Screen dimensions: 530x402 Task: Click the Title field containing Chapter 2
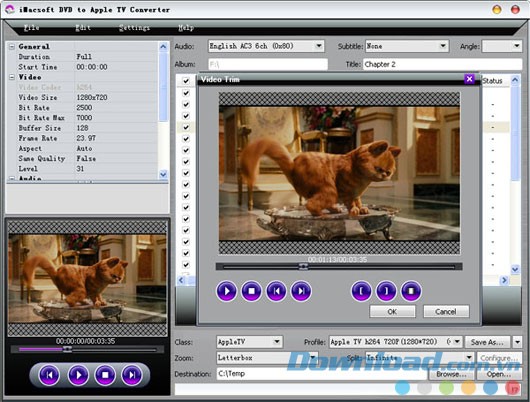[442, 64]
